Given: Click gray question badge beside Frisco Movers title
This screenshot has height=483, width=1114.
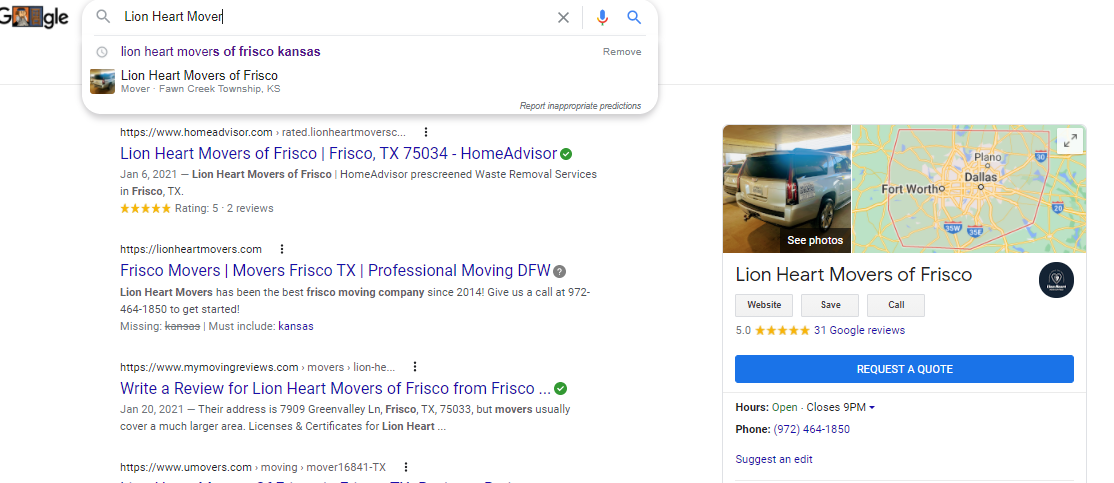Looking at the screenshot, I should pos(560,271).
